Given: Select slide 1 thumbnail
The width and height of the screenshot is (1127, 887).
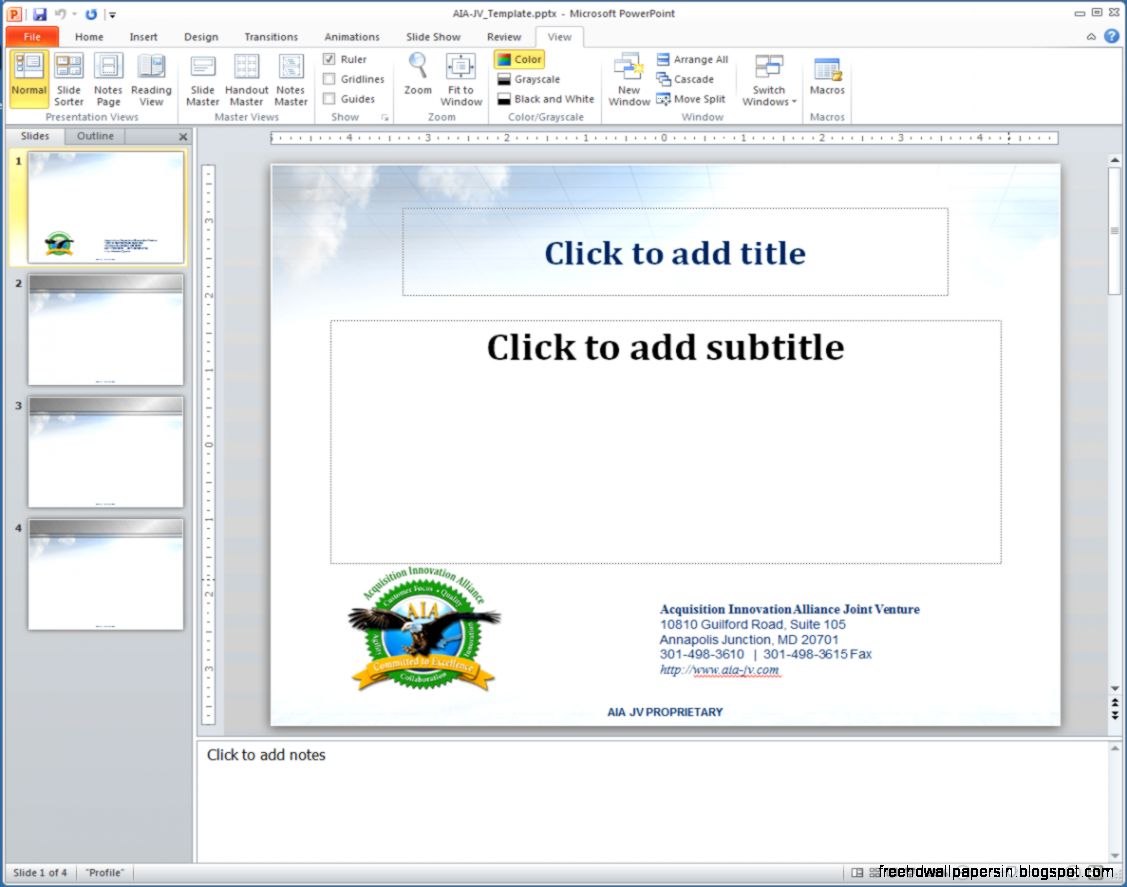Looking at the screenshot, I should (x=106, y=208).
